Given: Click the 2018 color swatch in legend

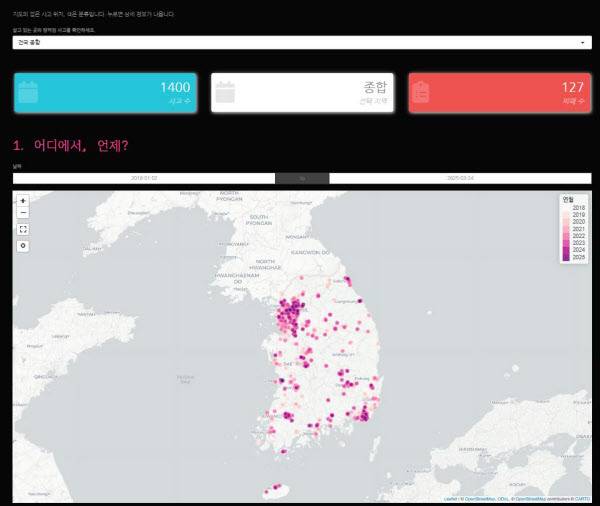Looking at the screenshot, I should [x=566, y=208].
